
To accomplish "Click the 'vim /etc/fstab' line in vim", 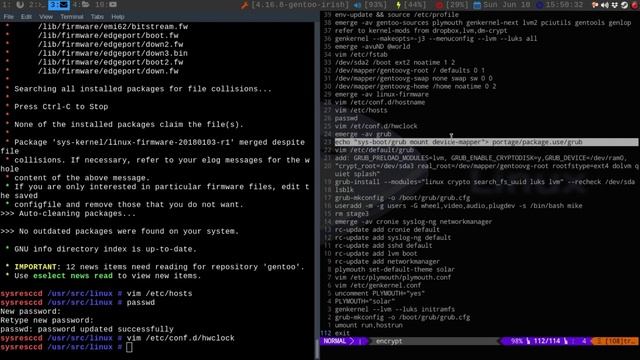I will tap(361, 54).
